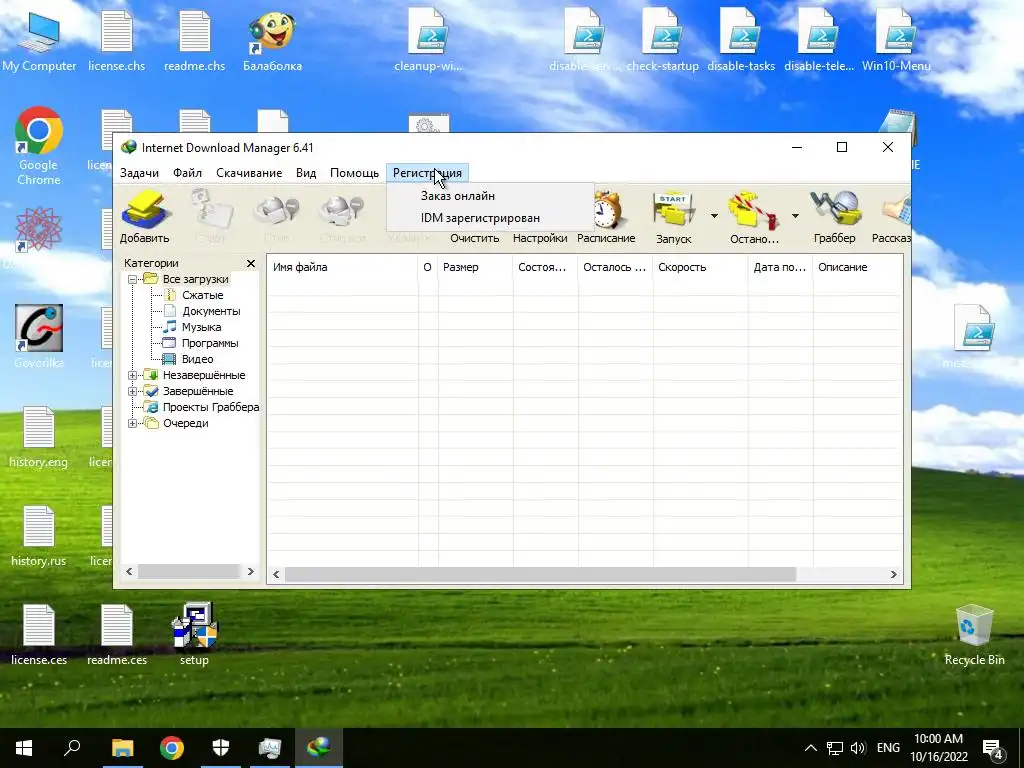Select Проекты Граббера tree item

(x=211, y=408)
